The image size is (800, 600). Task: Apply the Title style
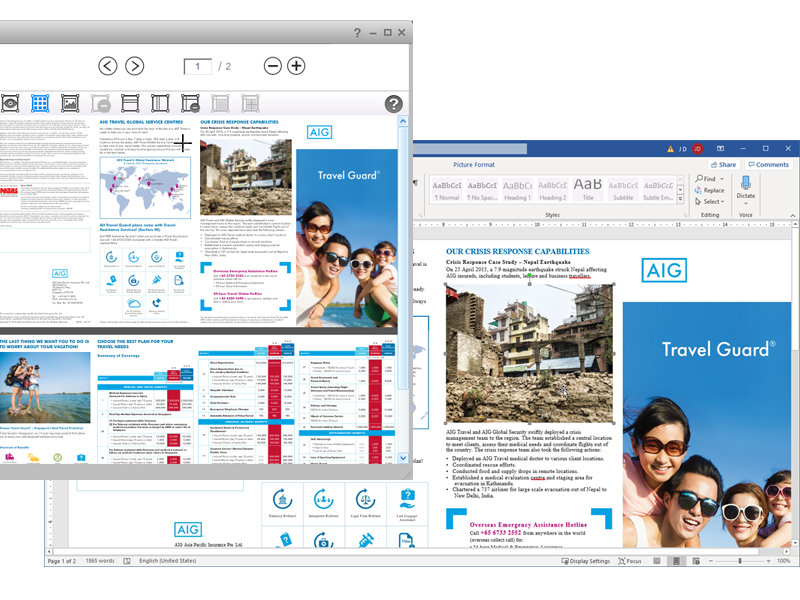coord(588,190)
